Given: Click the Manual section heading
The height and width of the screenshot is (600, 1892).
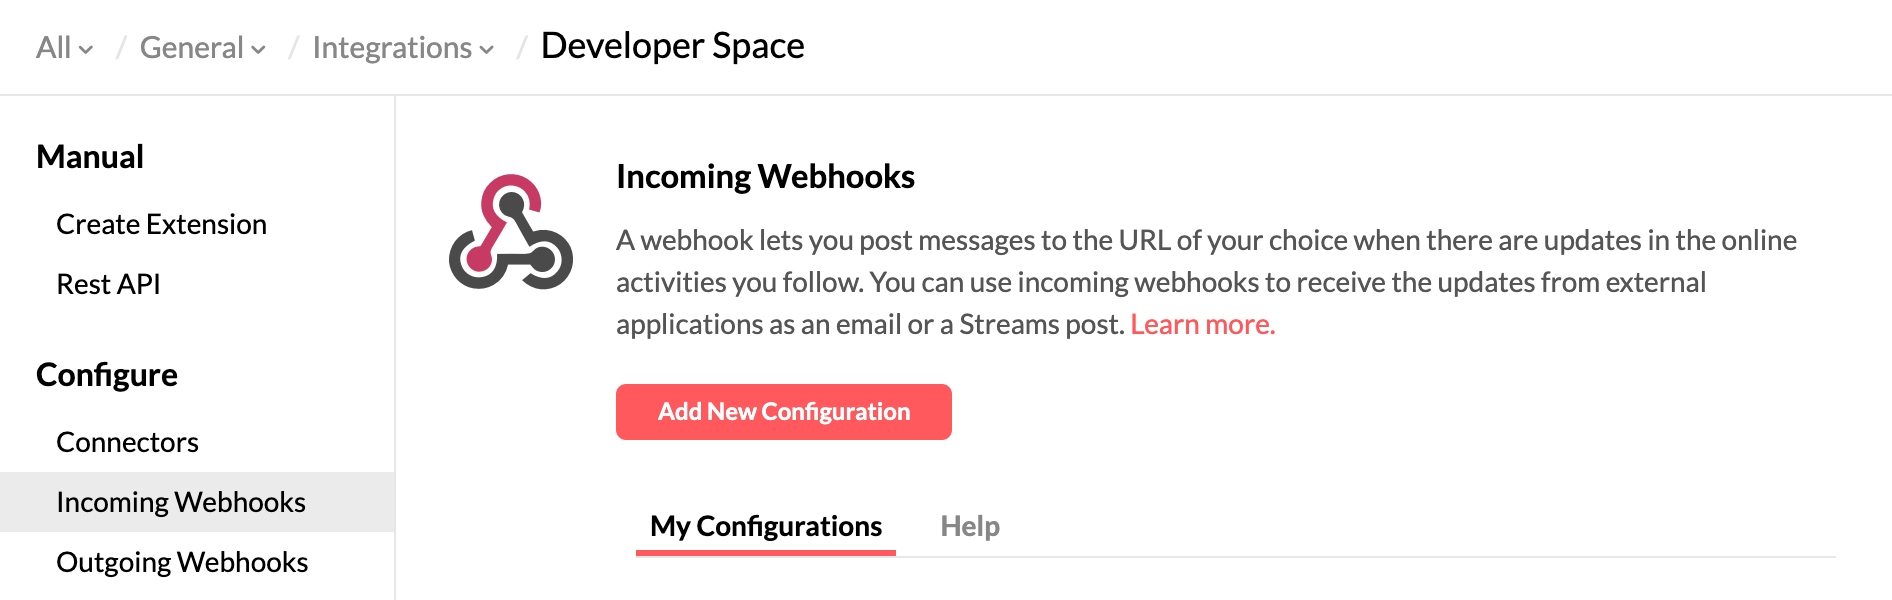Looking at the screenshot, I should point(89,156).
